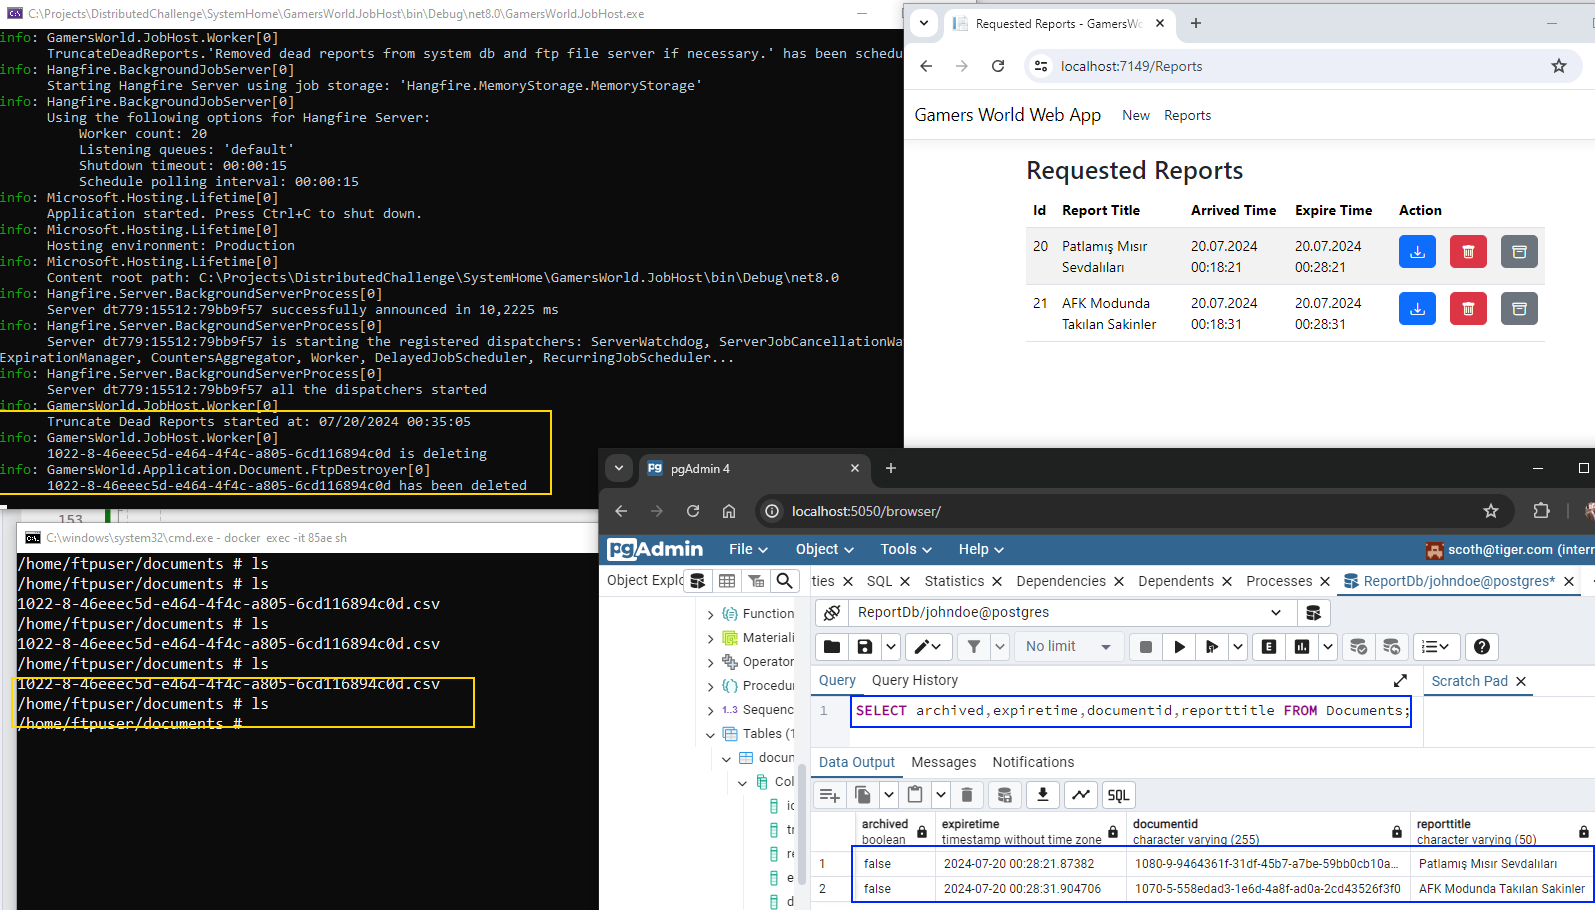Click the rollback transaction icon
Screen dimensions: 1595x910
pos(1391,647)
